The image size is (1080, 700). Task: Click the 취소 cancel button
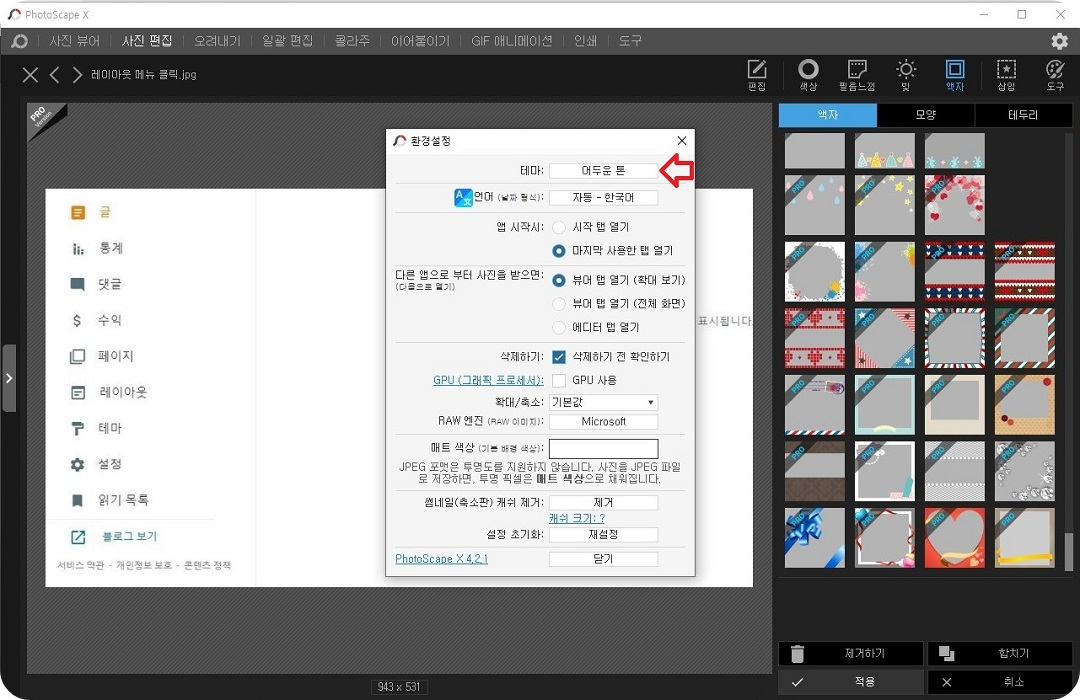click(1000, 682)
